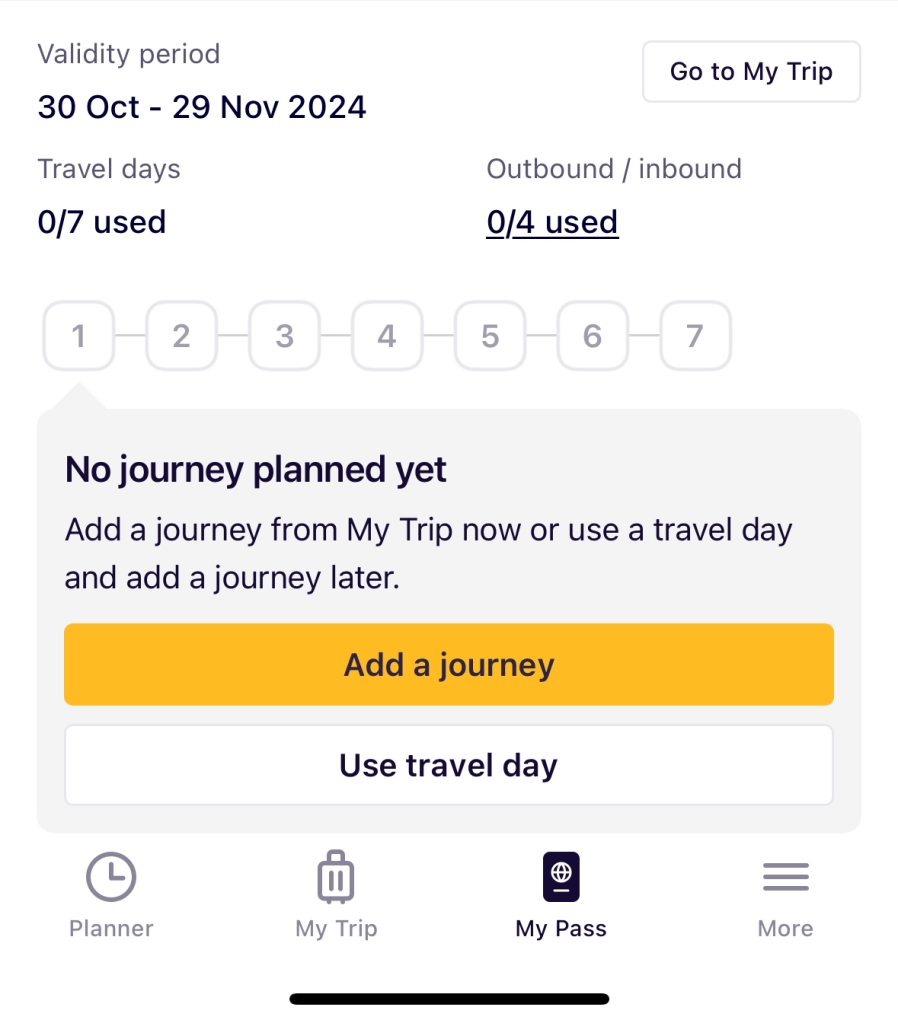
Task: Select travel day 5 box
Action: pyautogui.click(x=490, y=335)
